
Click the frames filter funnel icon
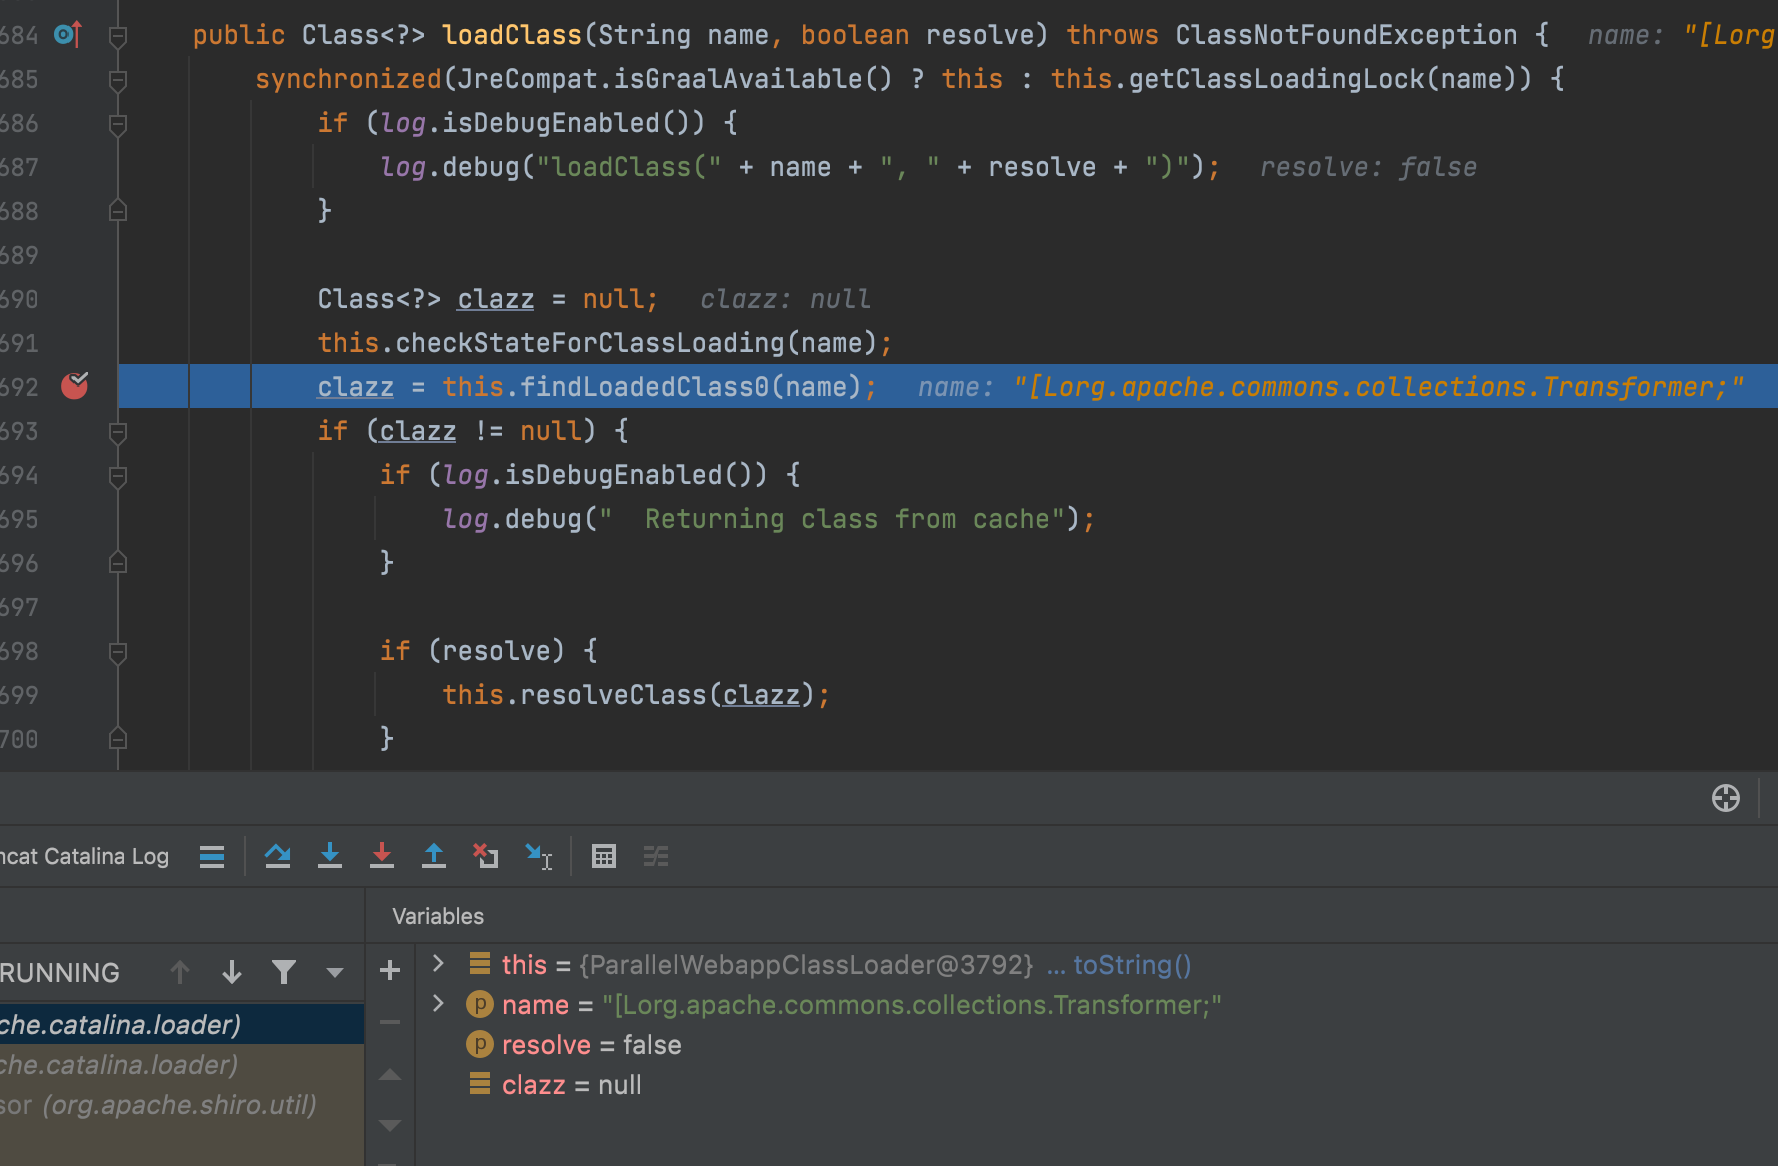click(x=284, y=972)
